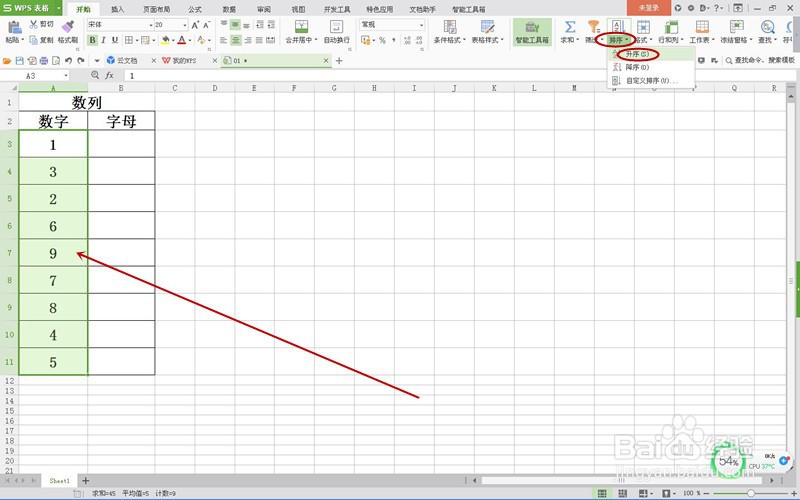Select Ascending (升序) in sort menu
800x500 pixels.
point(650,54)
